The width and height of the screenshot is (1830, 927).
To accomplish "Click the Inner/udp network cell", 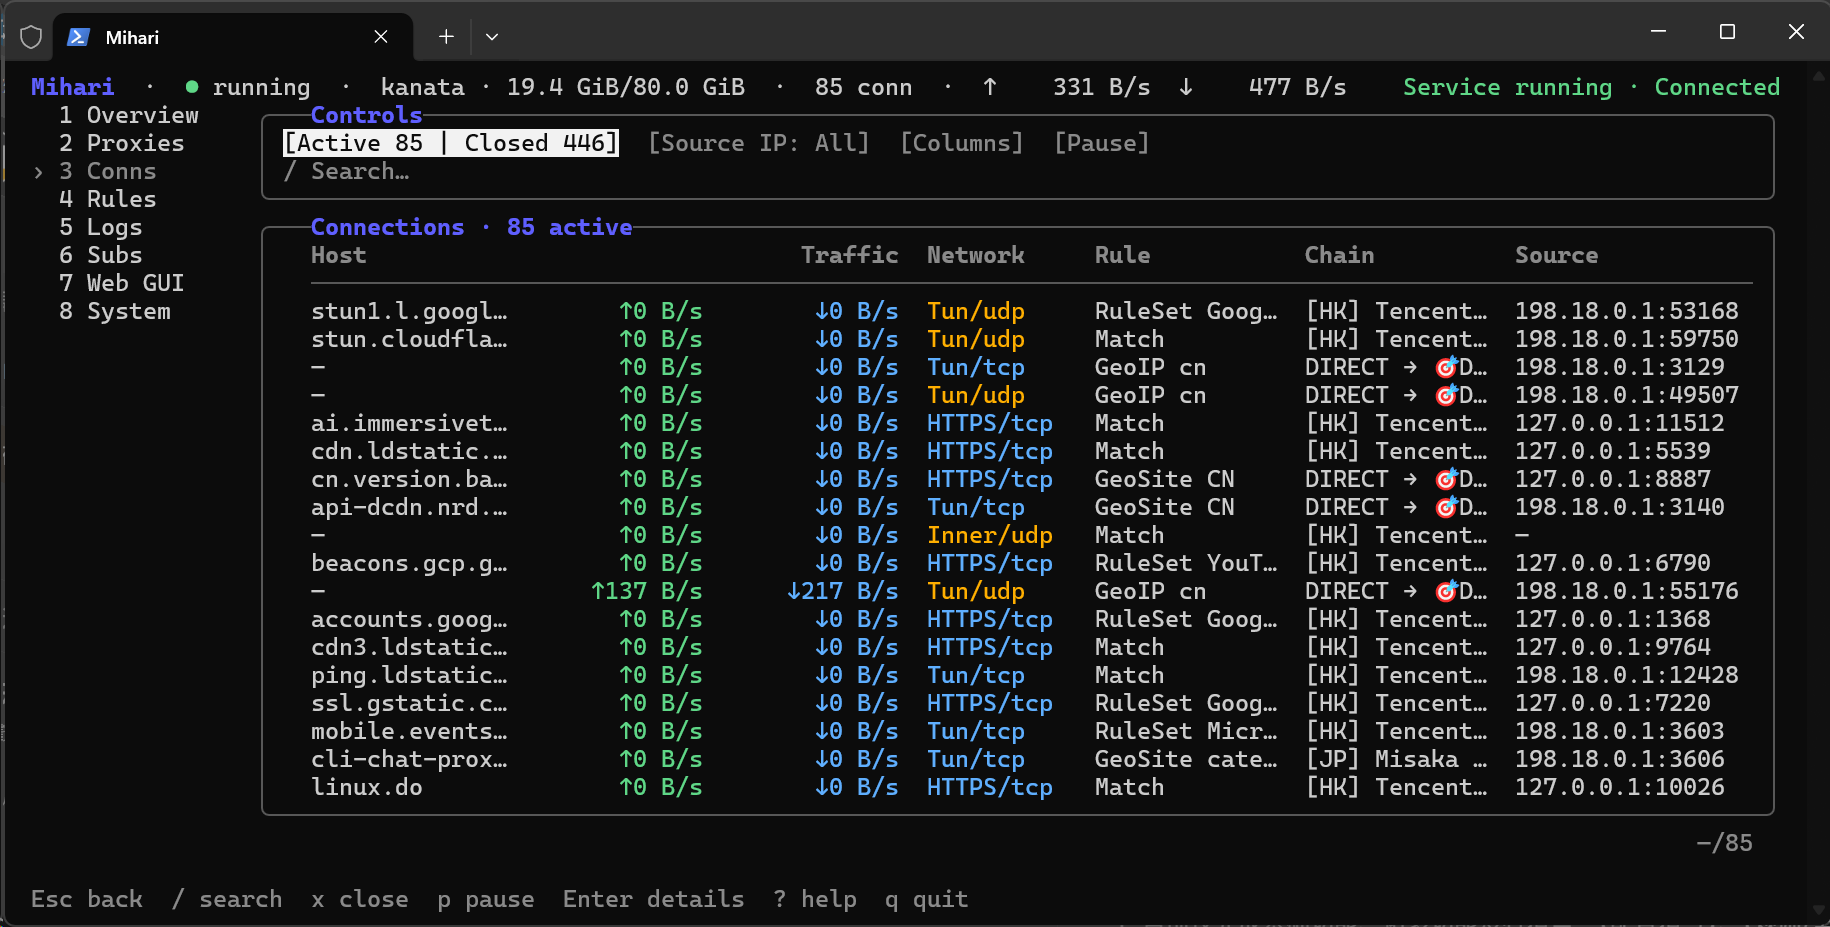I will (990, 535).
